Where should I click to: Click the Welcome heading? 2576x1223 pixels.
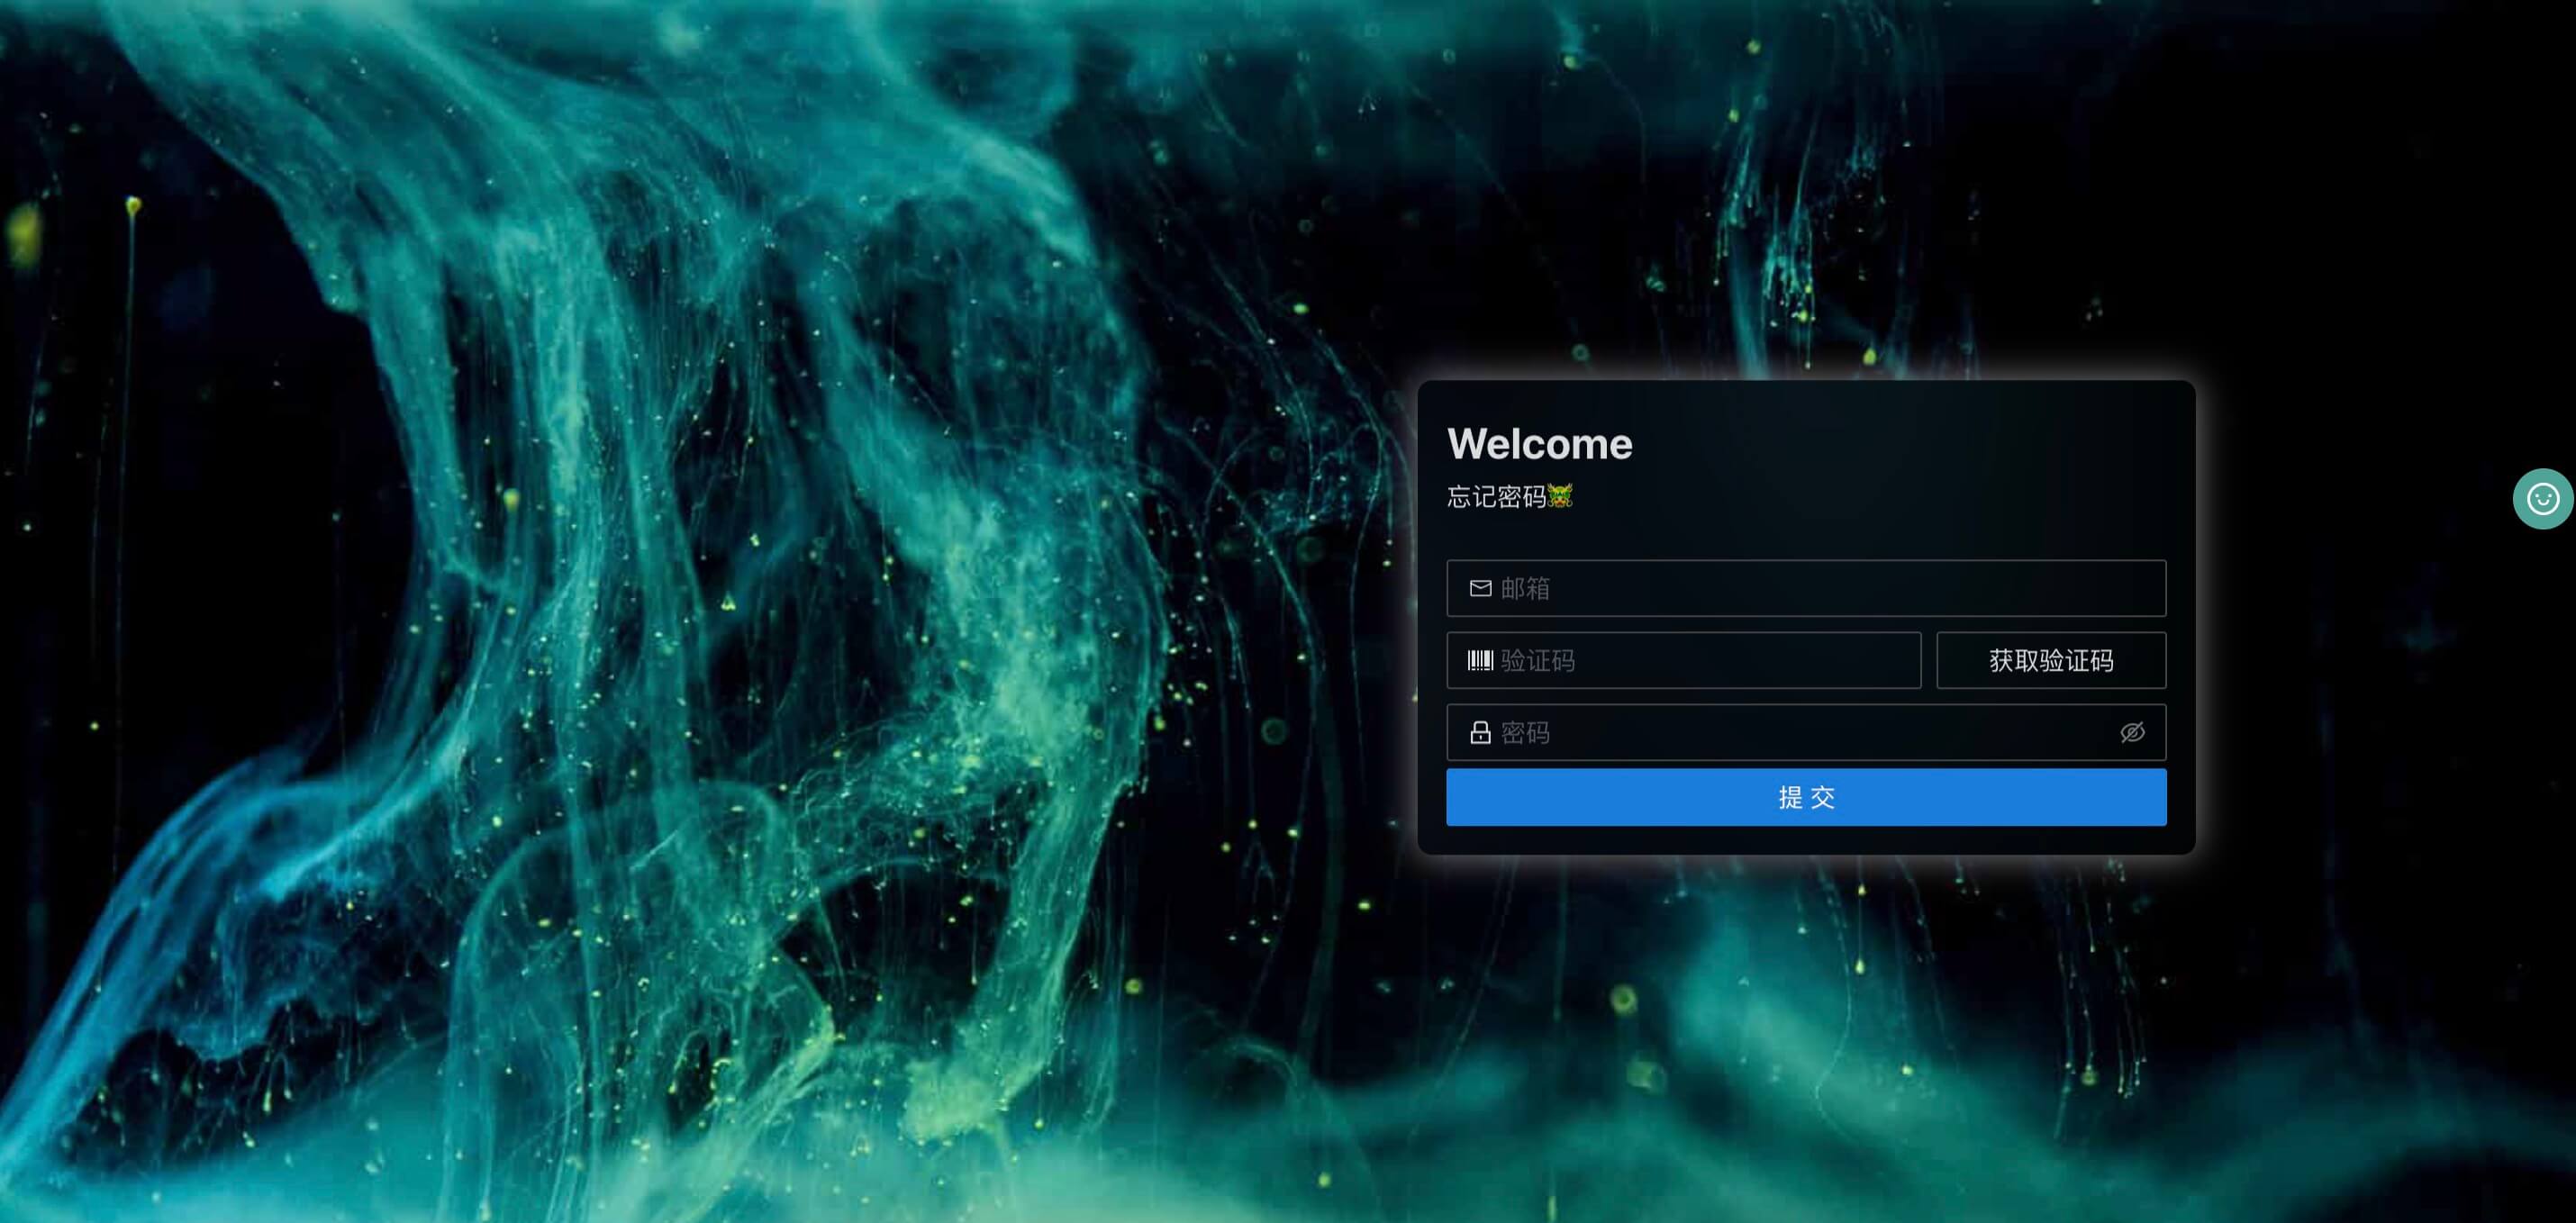tap(1539, 444)
